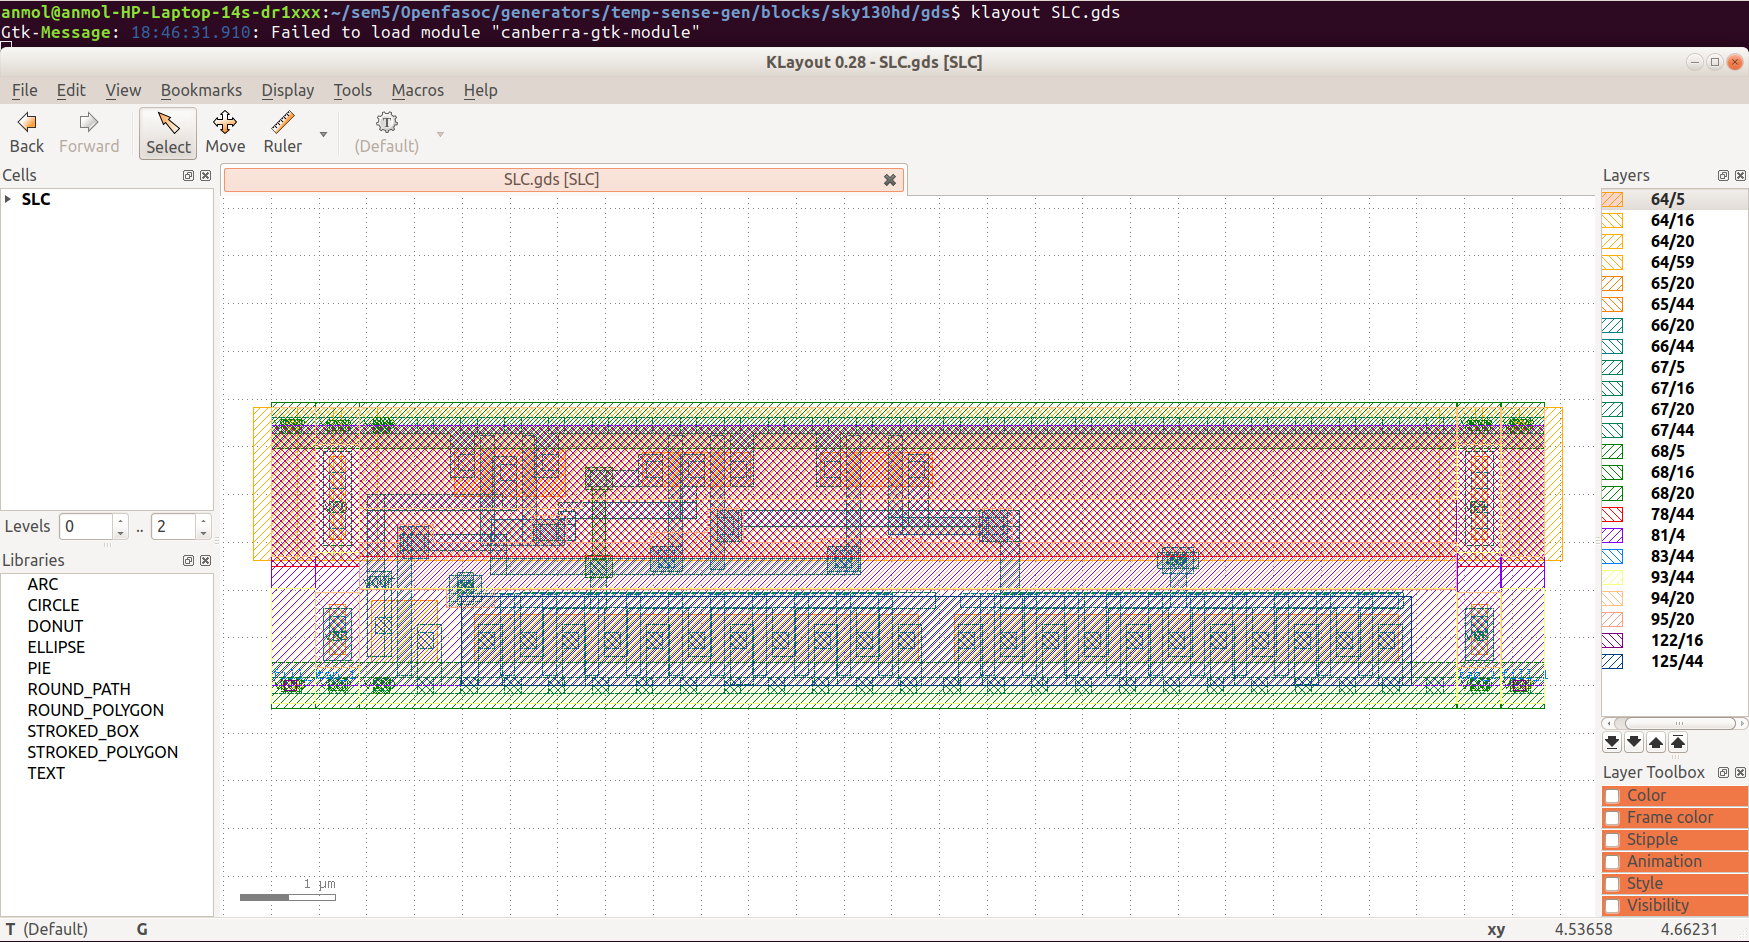
Task: Select the SLC.gds [SLC] tab
Action: coord(551,179)
